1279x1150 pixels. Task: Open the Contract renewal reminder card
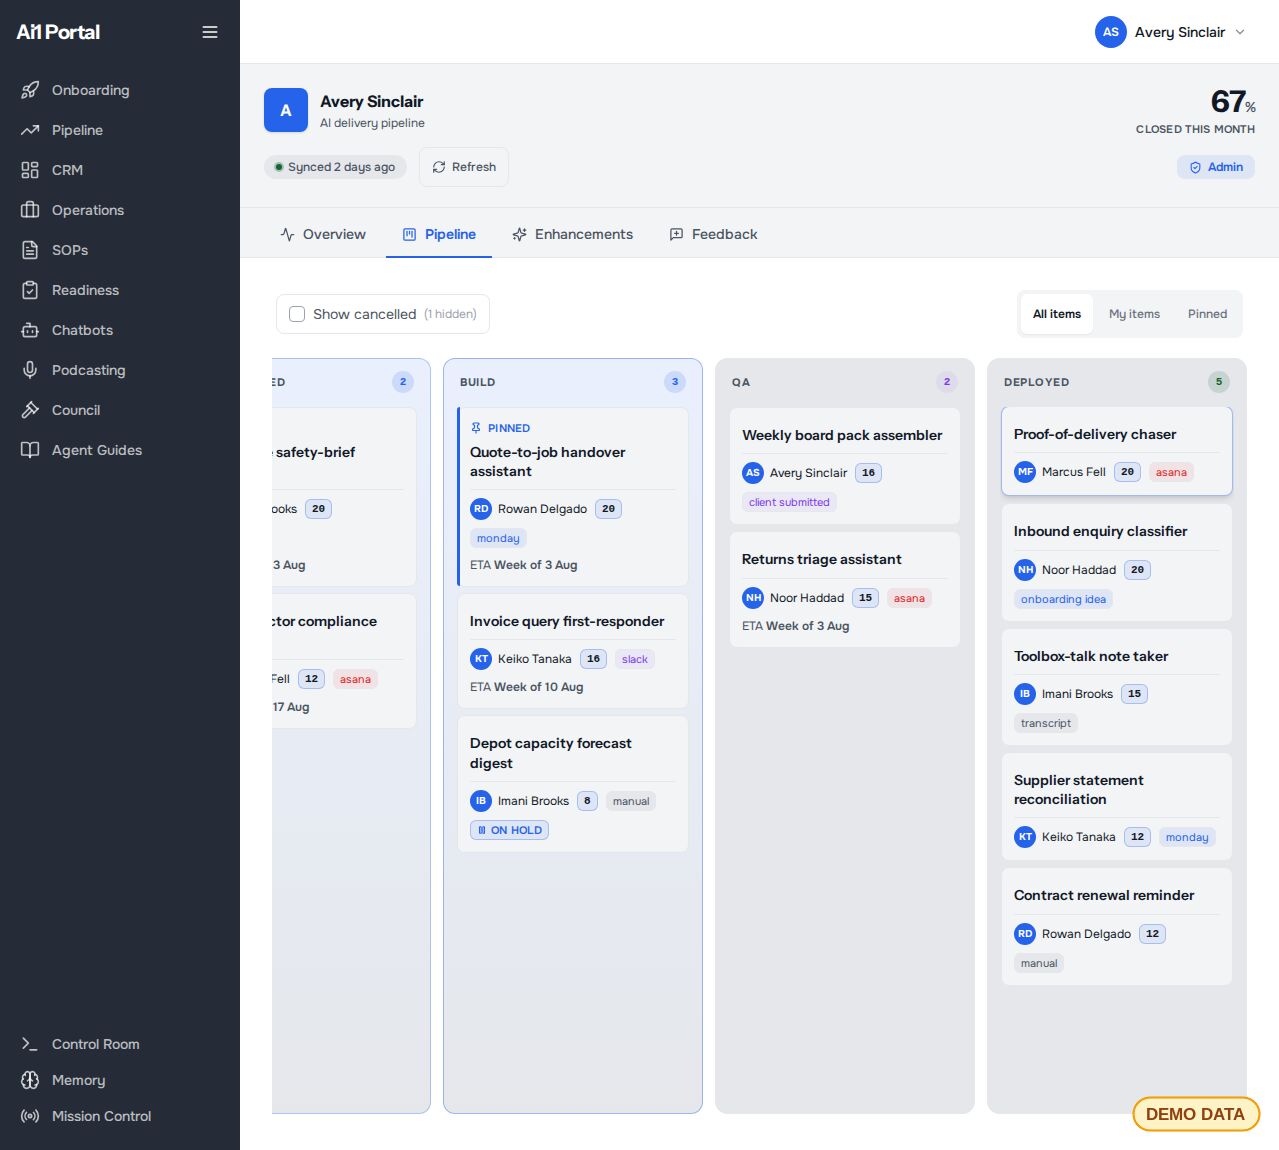1117,927
